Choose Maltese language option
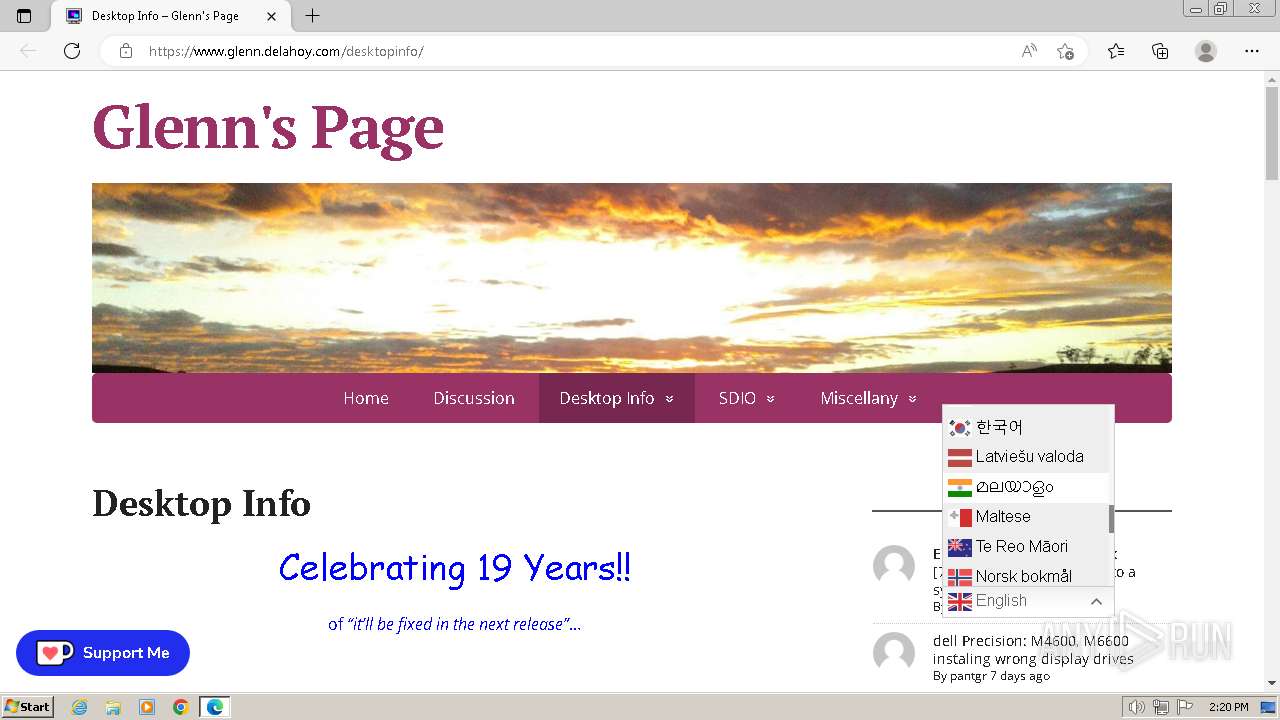This screenshot has width=1280, height=720. click(1026, 517)
